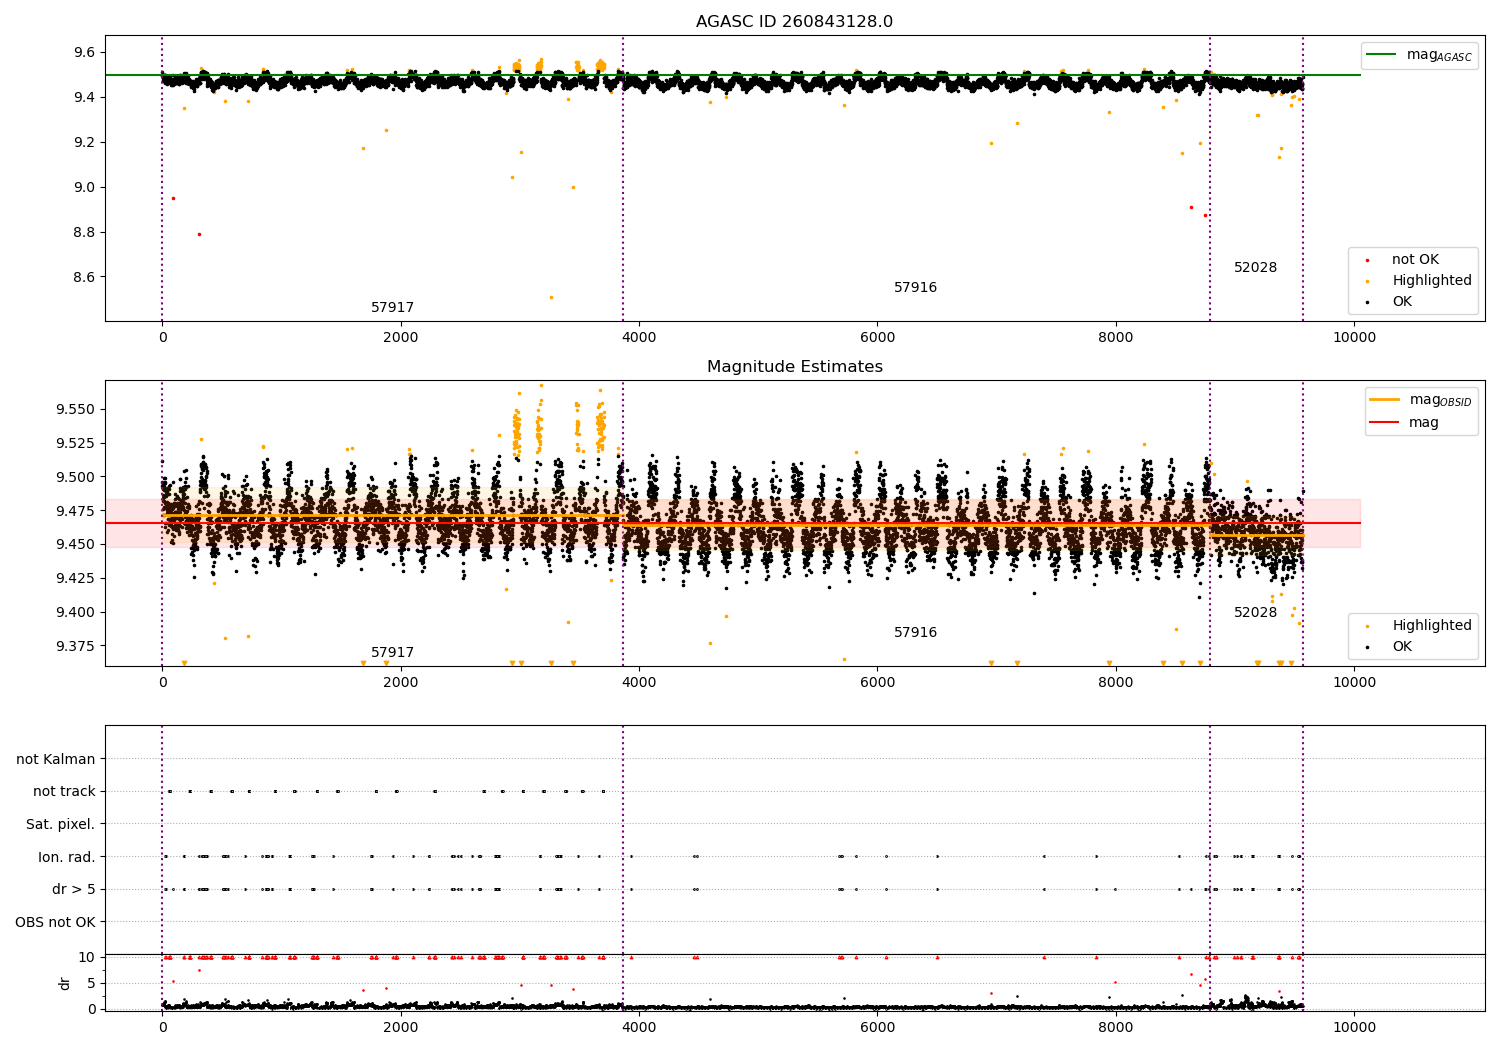Click the rotated 'dr' axis label
The width and height of the screenshot is (1500, 1050).
click(x=65, y=983)
